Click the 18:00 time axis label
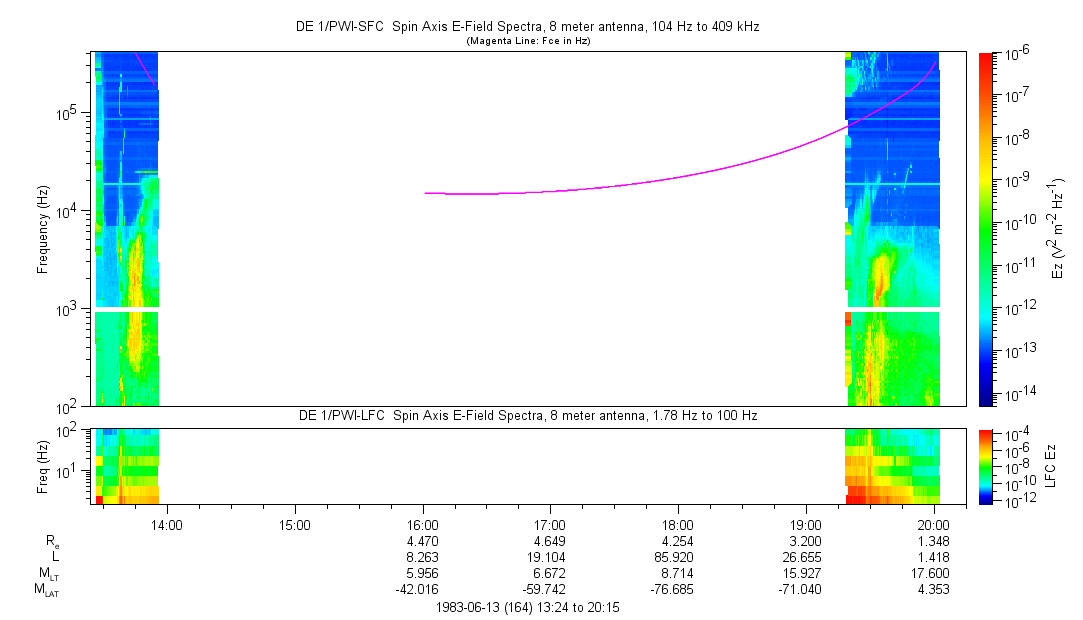Screen dimensions: 1083x620 pos(678,525)
